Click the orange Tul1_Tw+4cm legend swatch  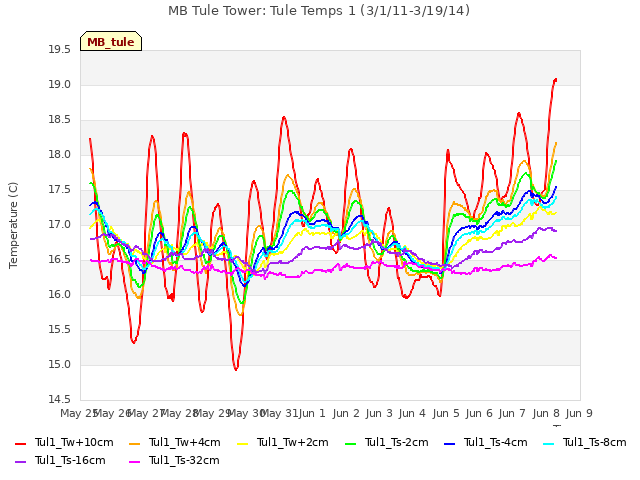point(134,444)
